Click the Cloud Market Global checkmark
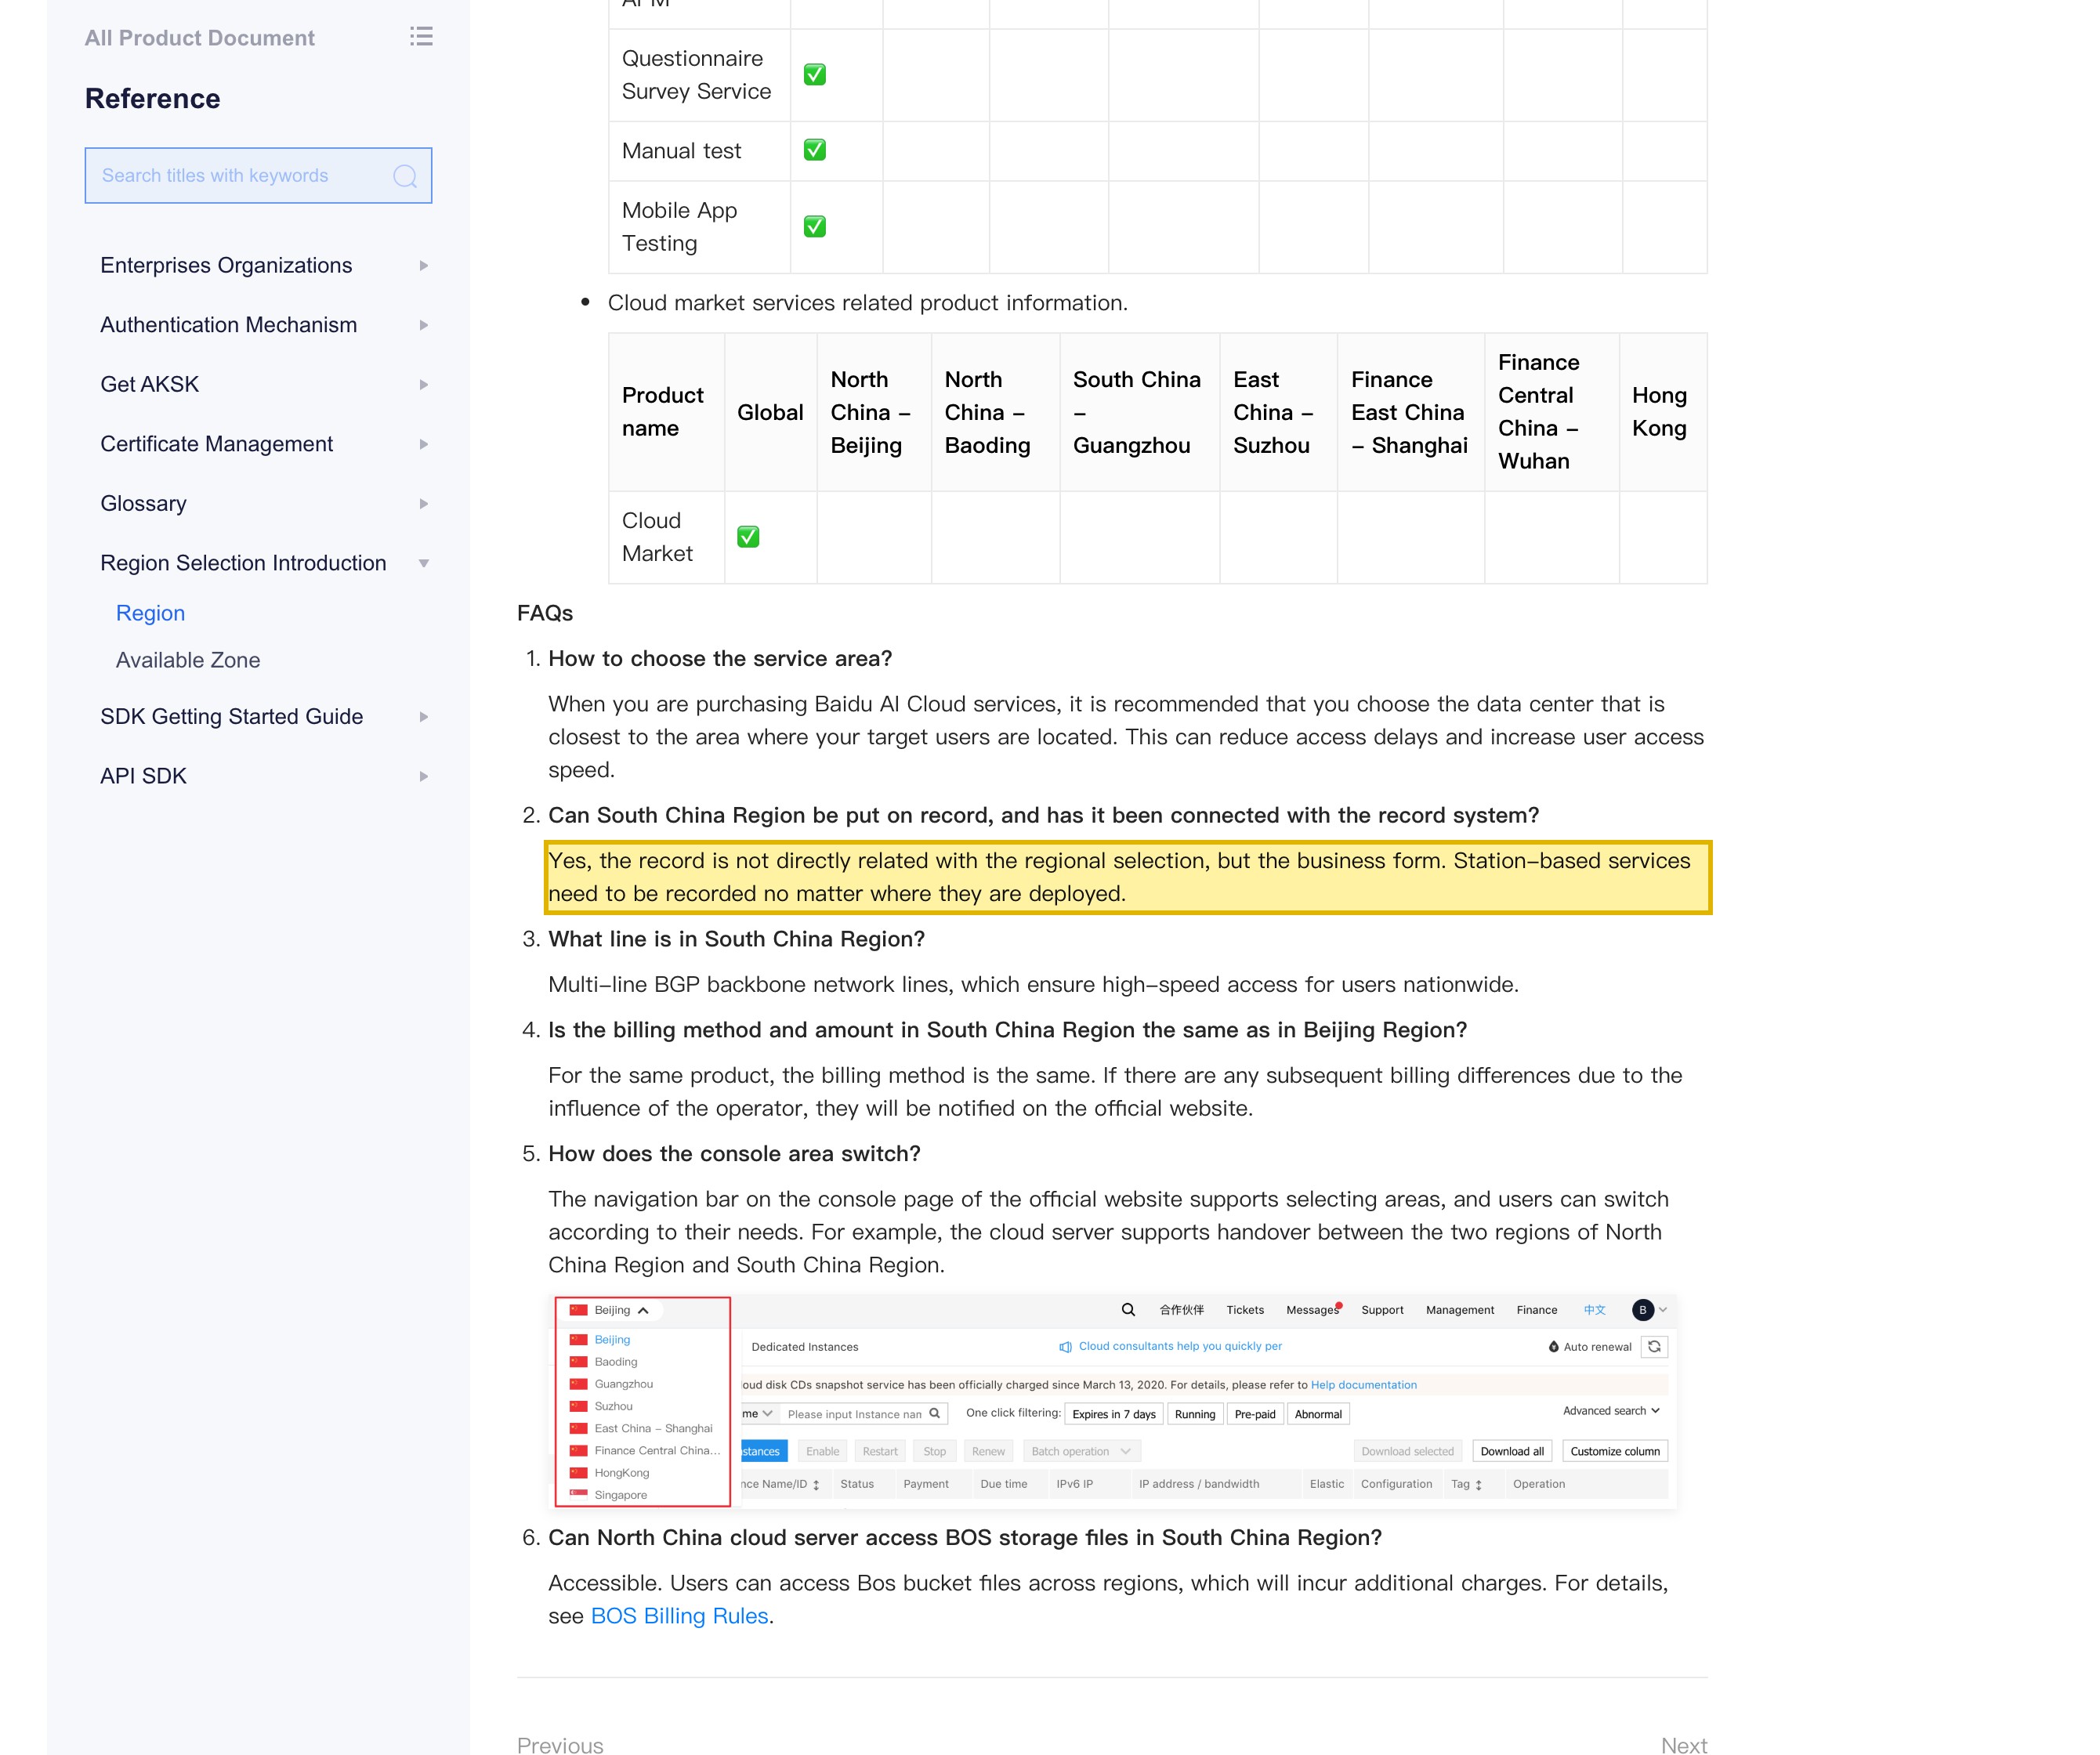The height and width of the screenshot is (1755, 2100). 748,537
